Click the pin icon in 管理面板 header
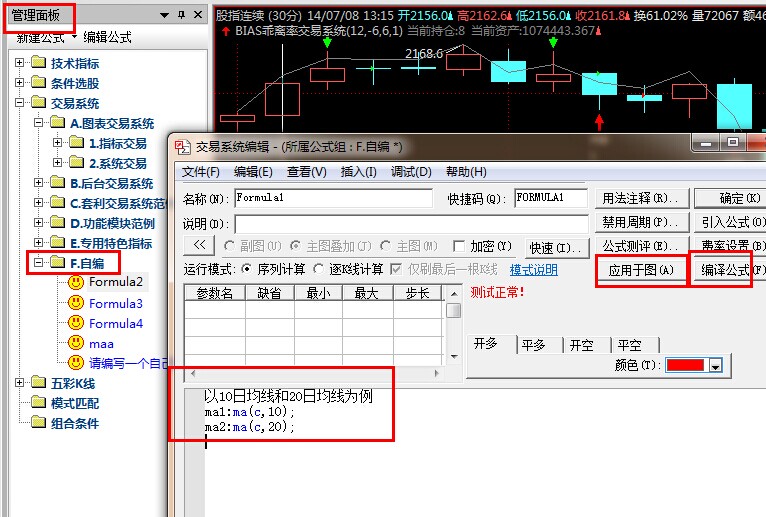This screenshot has height=517, width=766. tap(181, 15)
